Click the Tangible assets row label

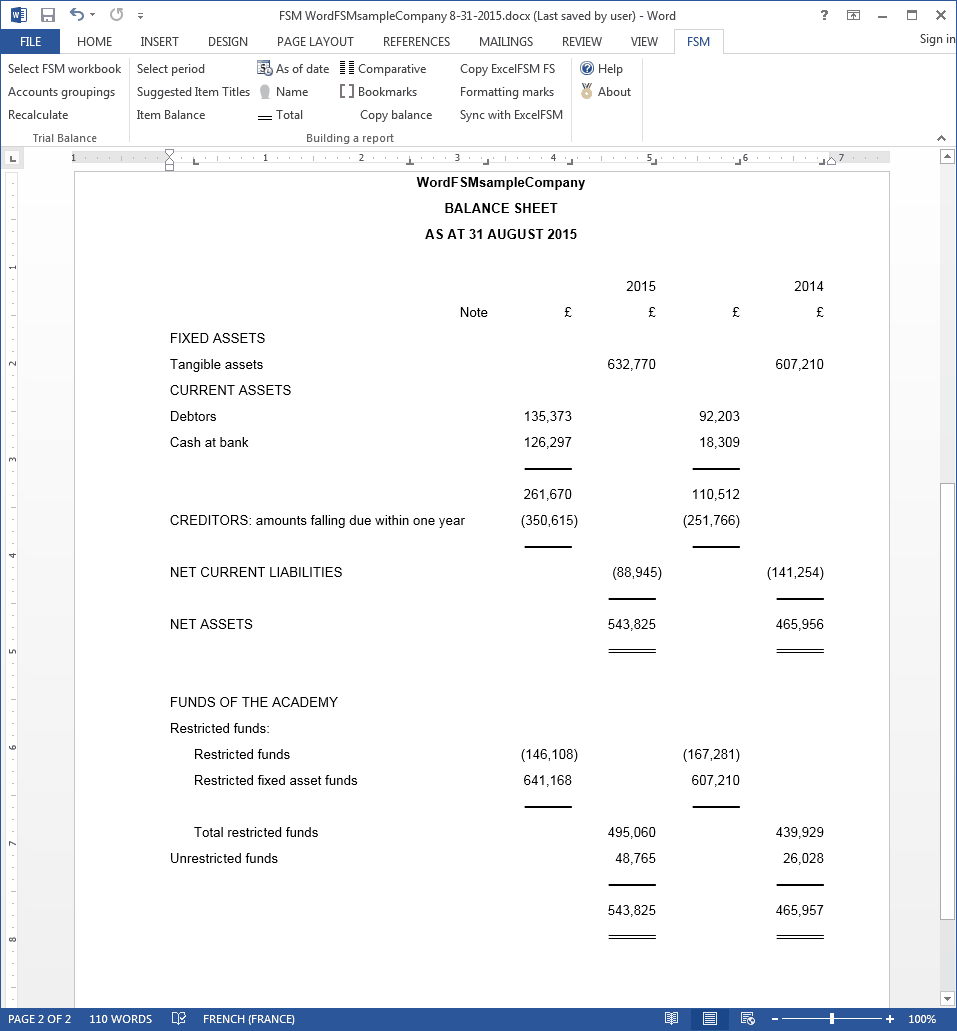point(216,364)
